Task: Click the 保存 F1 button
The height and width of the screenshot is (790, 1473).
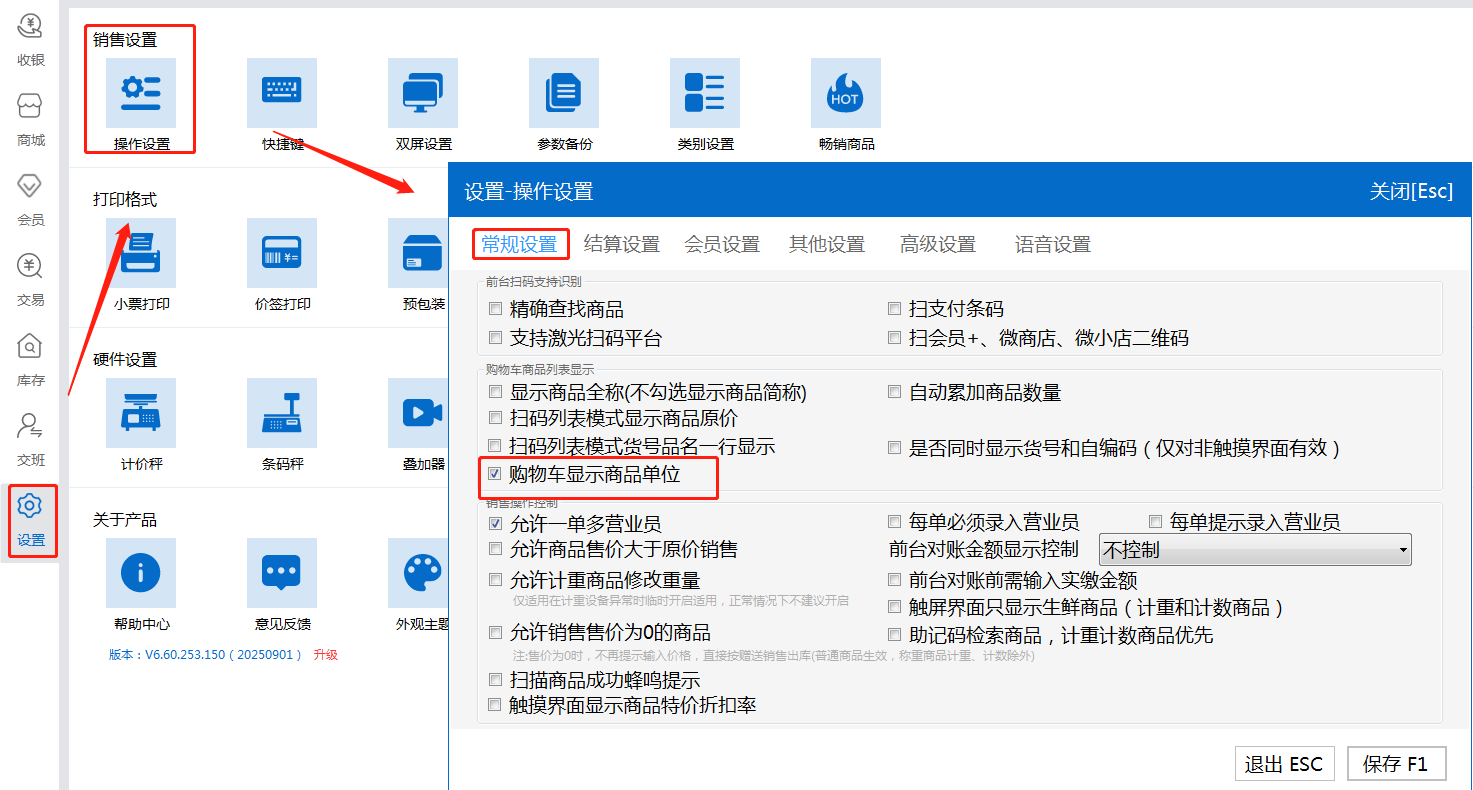Action: [1396, 764]
